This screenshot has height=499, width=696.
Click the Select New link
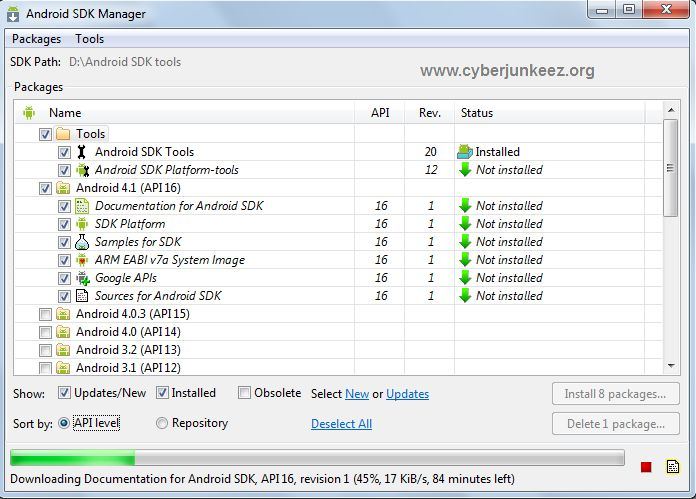[x=357, y=394]
